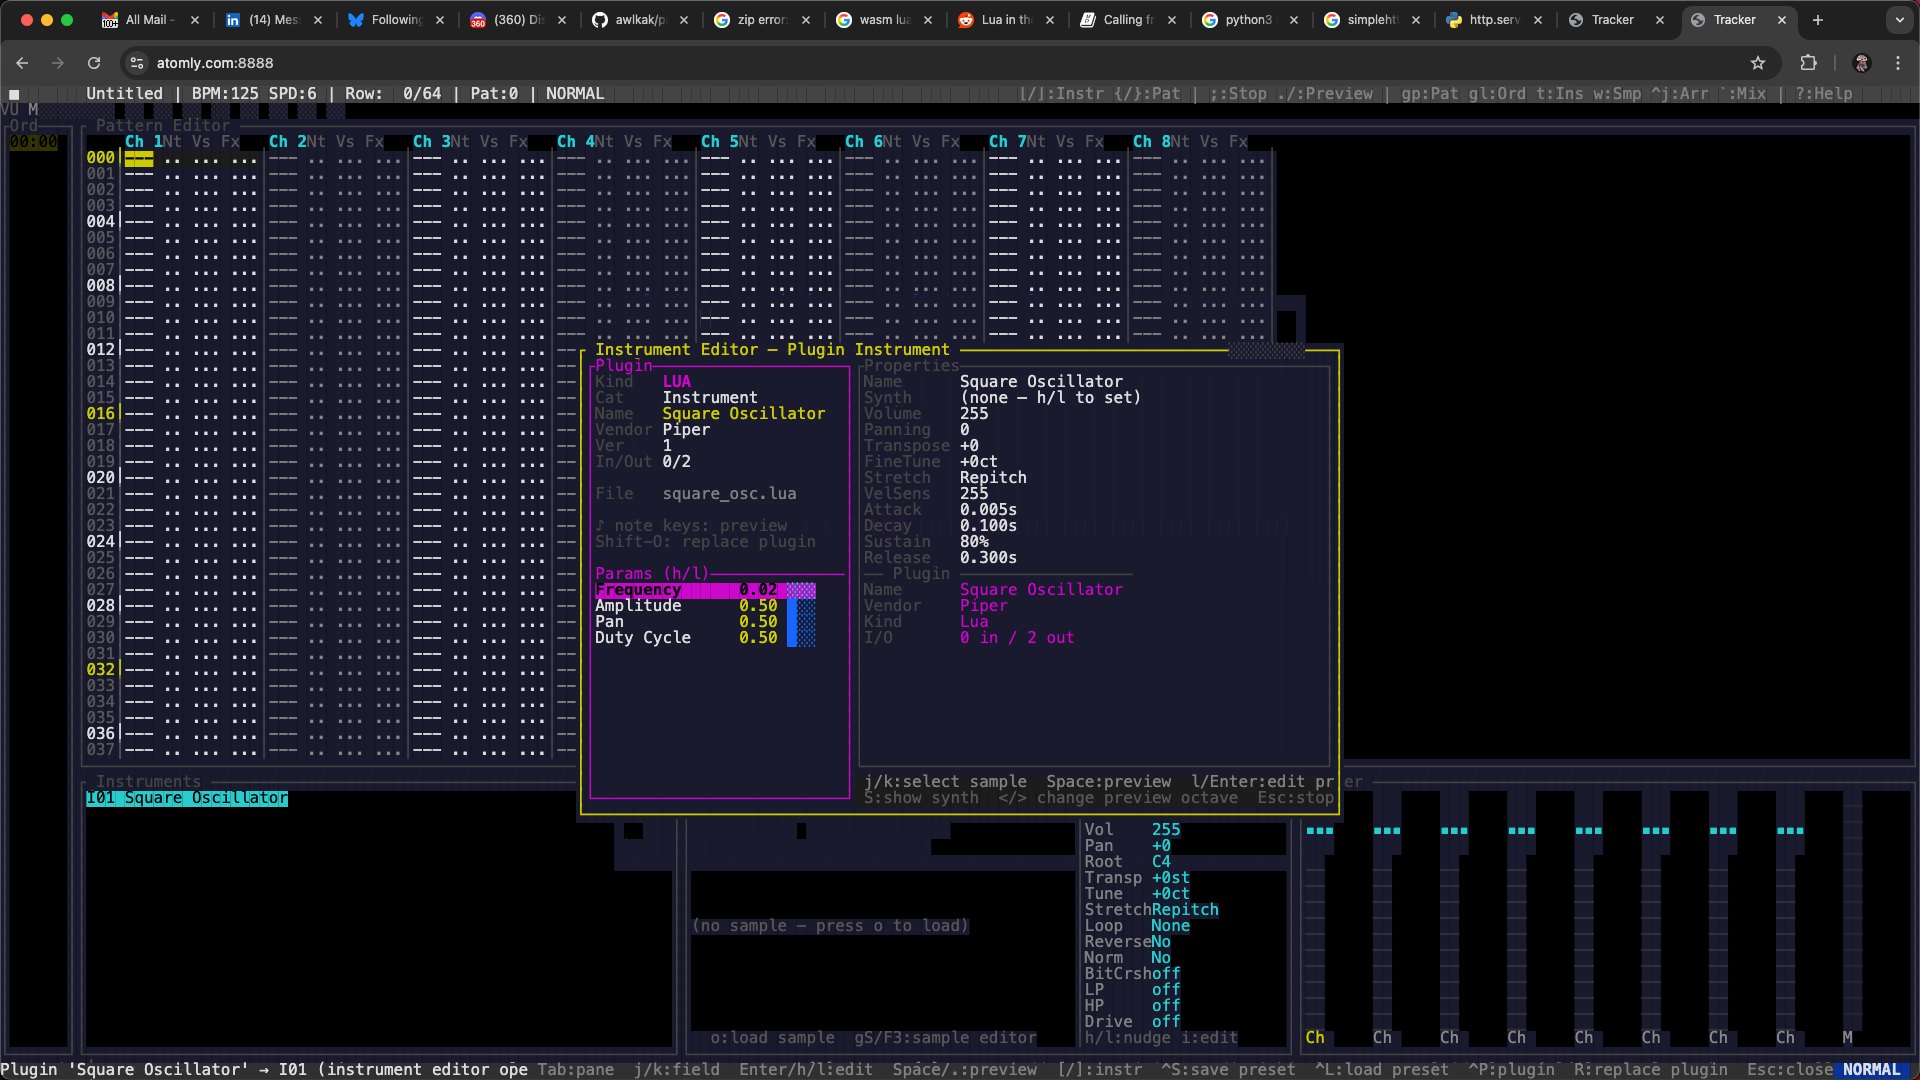Change the Stretch mode from Repitch
This screenshot has height=1080, width=1920.
click(1184, 909)
